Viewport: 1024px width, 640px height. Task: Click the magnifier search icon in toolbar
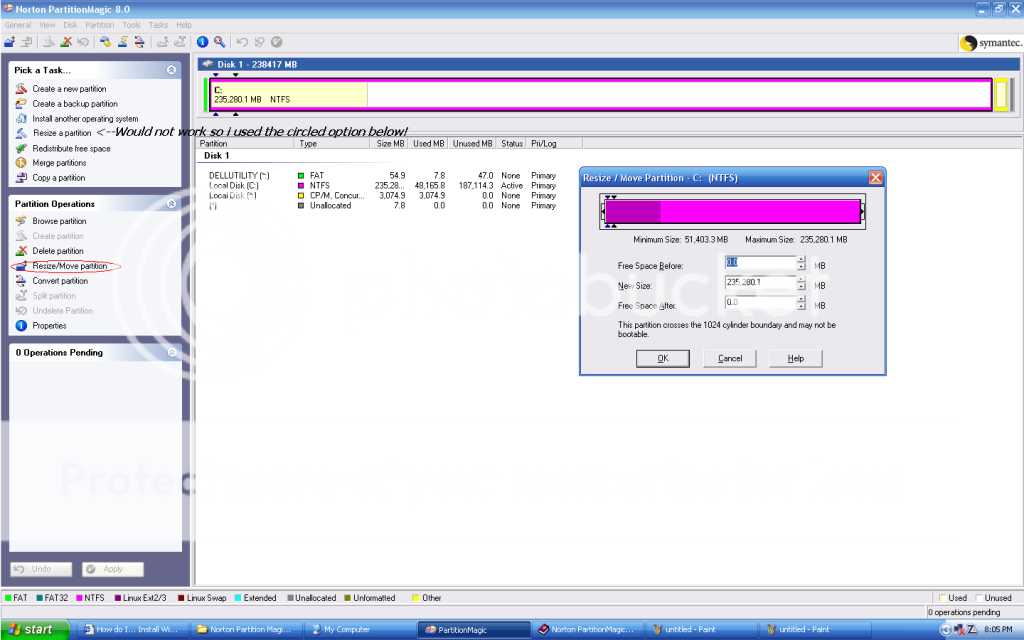pyautogui.click(x=219, y=42)
